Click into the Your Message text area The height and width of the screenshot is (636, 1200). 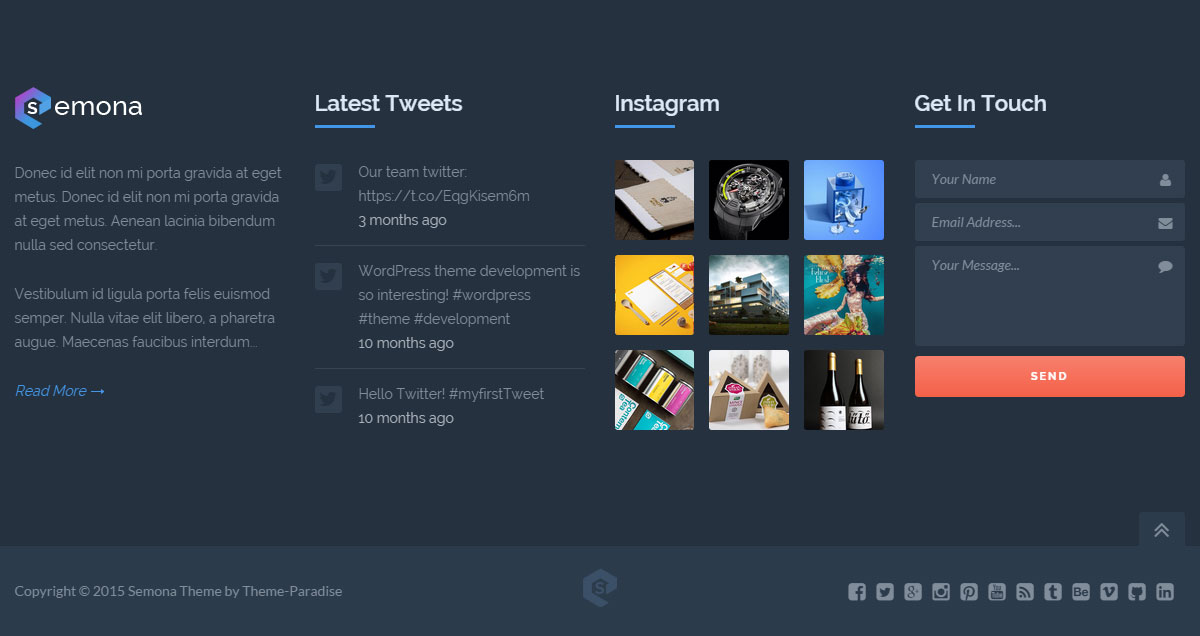1050,296
